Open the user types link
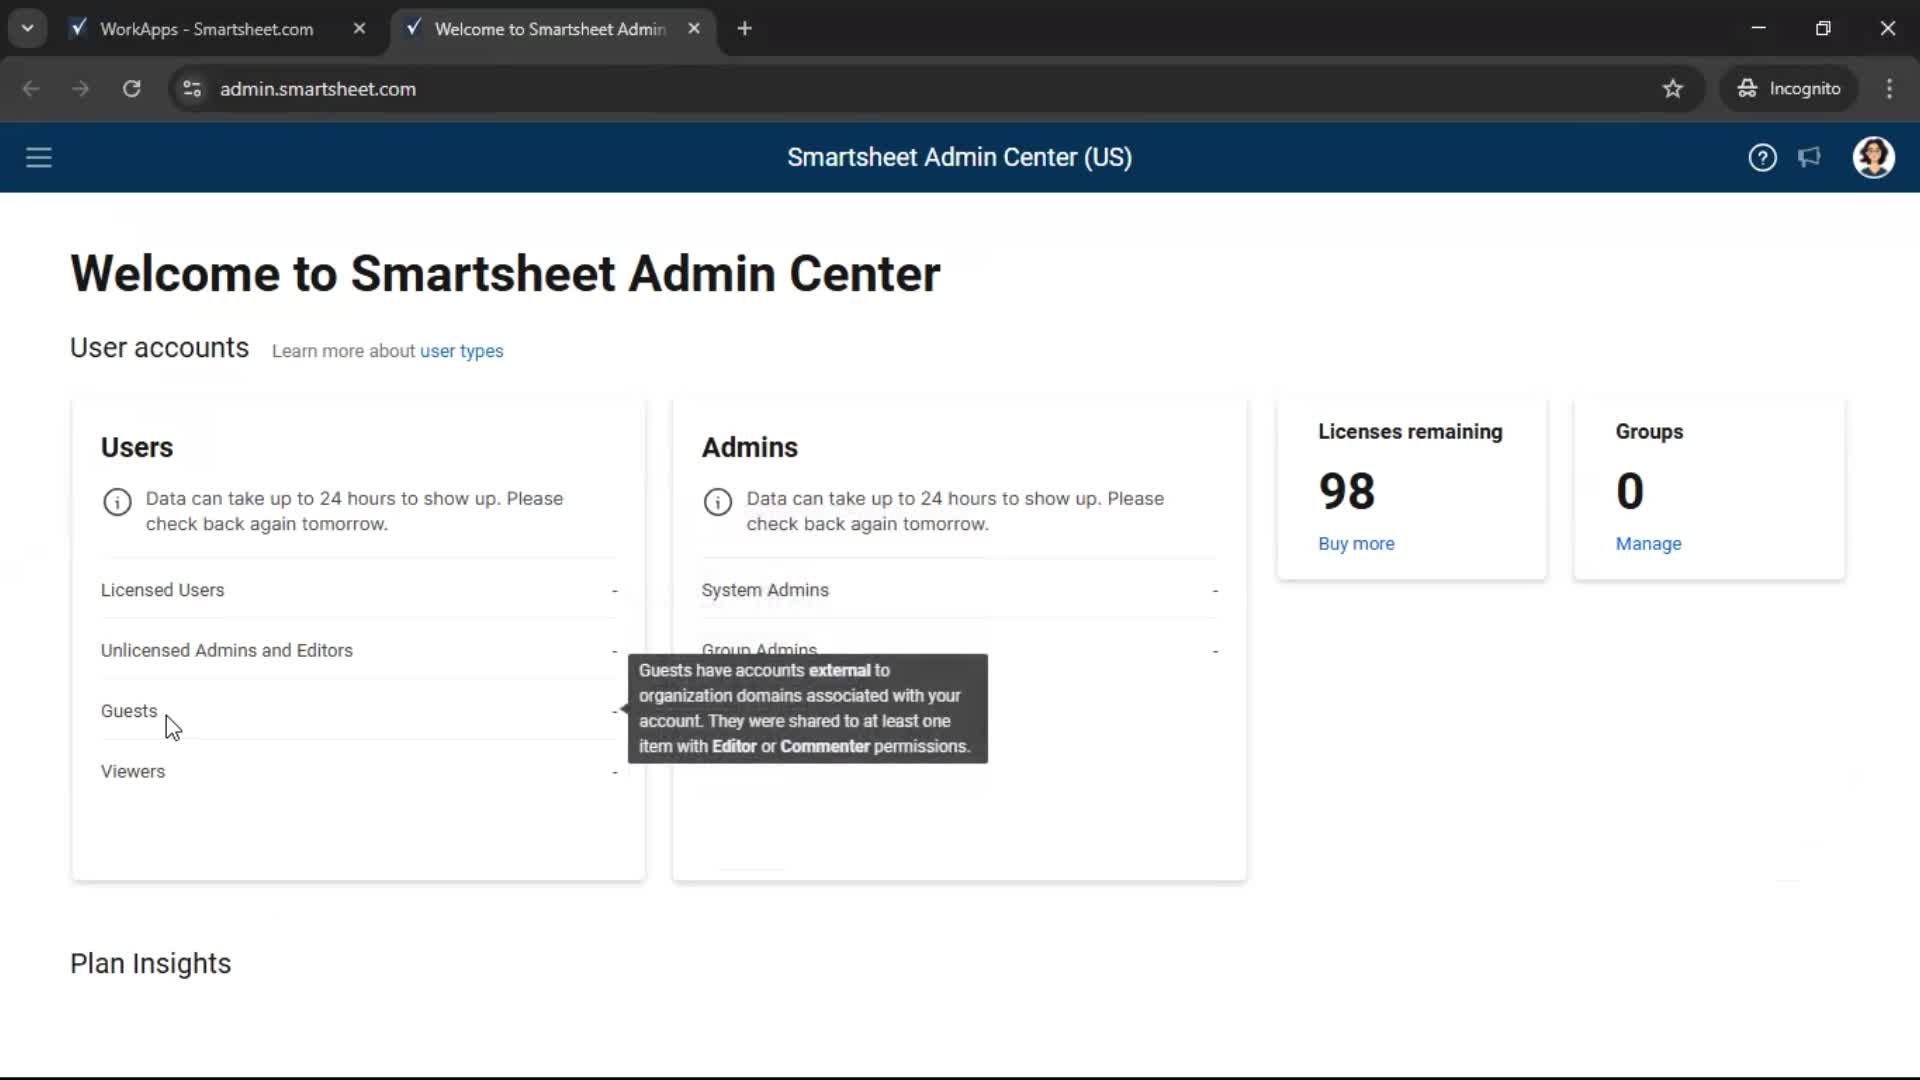The height and width of the screenshot is (1080, 1920). pyautogui.click(x=461, y=351)
